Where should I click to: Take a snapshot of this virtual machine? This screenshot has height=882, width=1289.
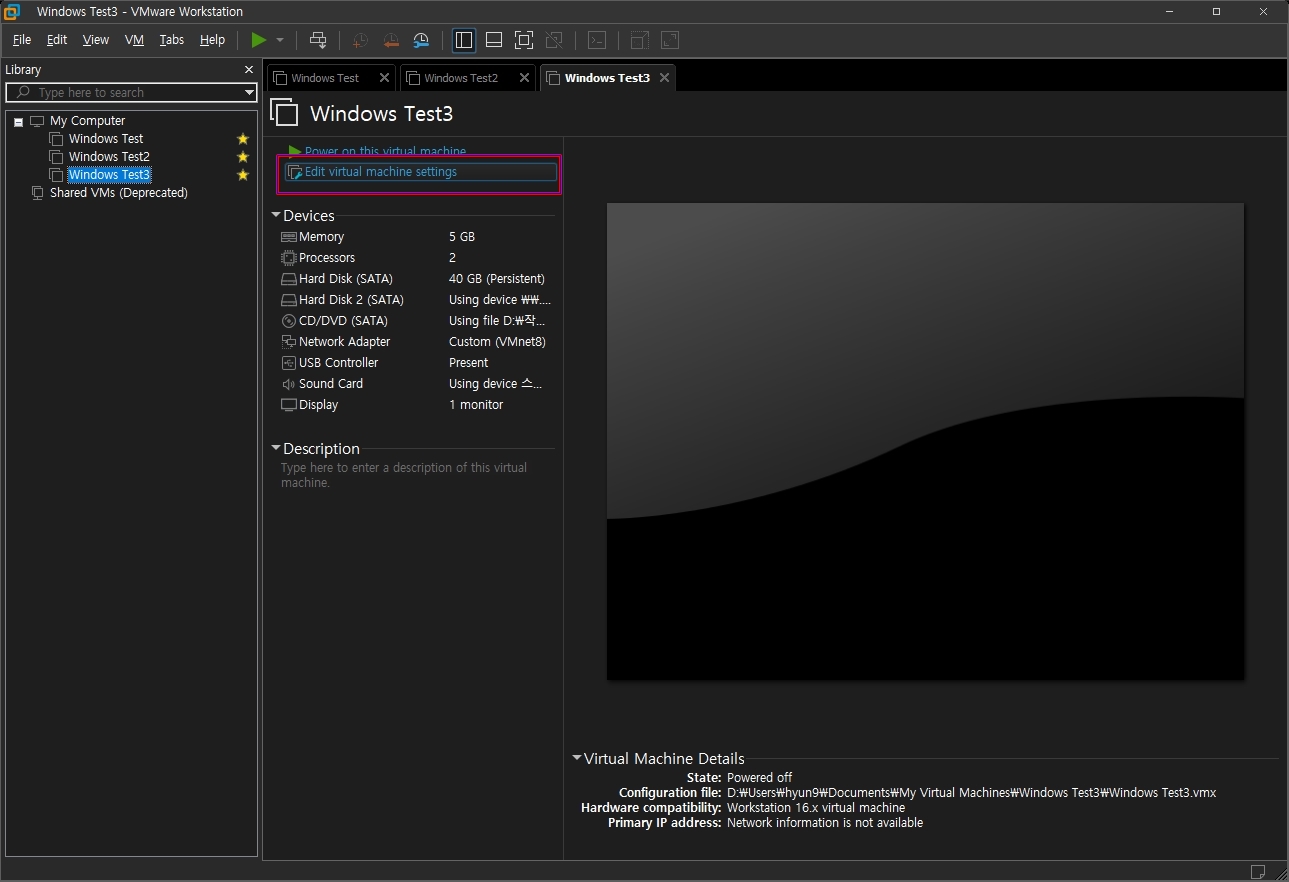[x=360, y=40]
